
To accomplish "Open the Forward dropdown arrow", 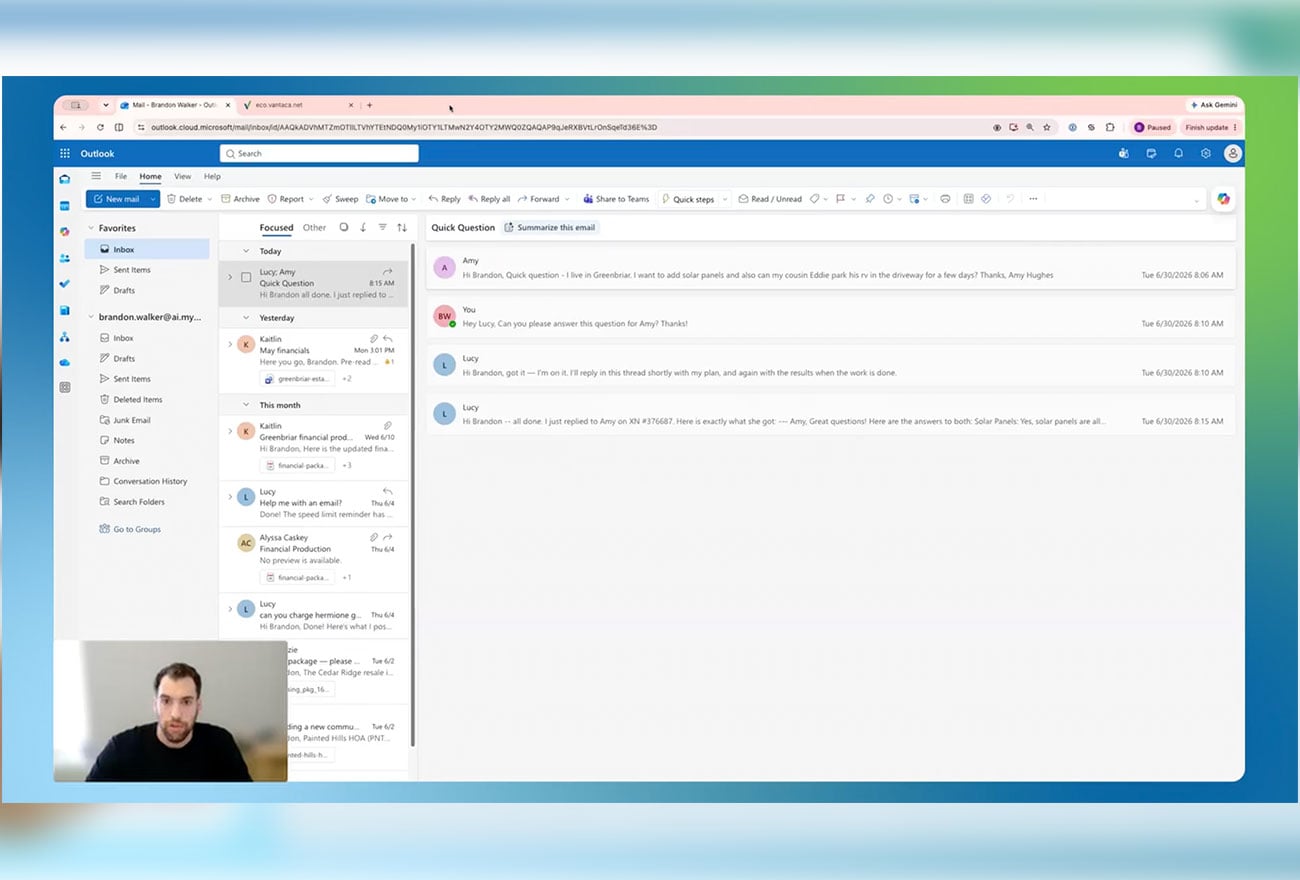I will pos(567,199).
